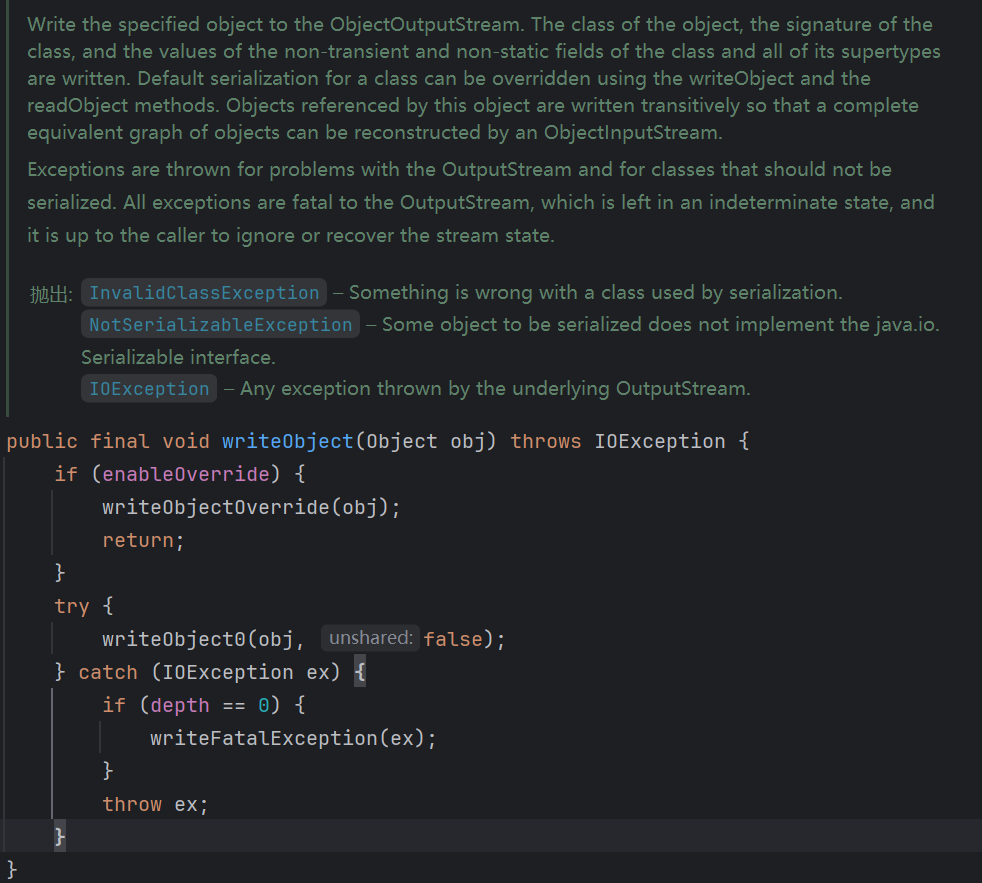Screen dimensions: 982x883
Task: Open the IOException link in the throws list
Action: tap(149, 389)
